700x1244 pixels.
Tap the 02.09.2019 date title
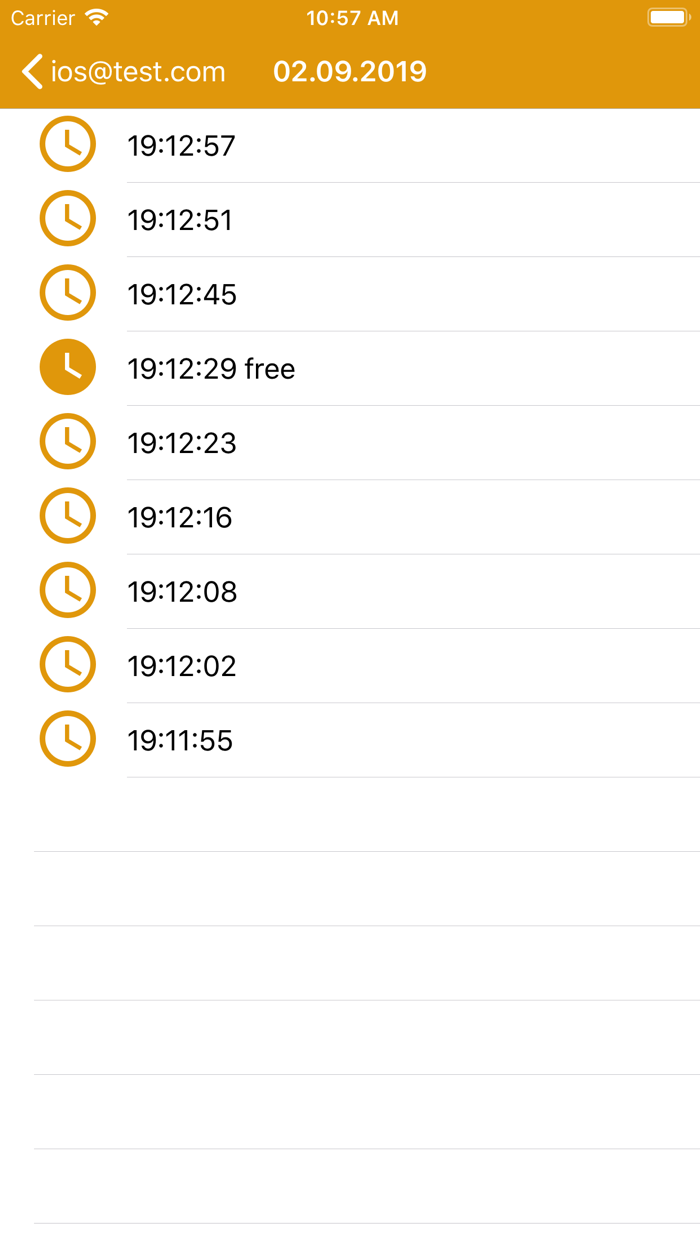(350, 72)
